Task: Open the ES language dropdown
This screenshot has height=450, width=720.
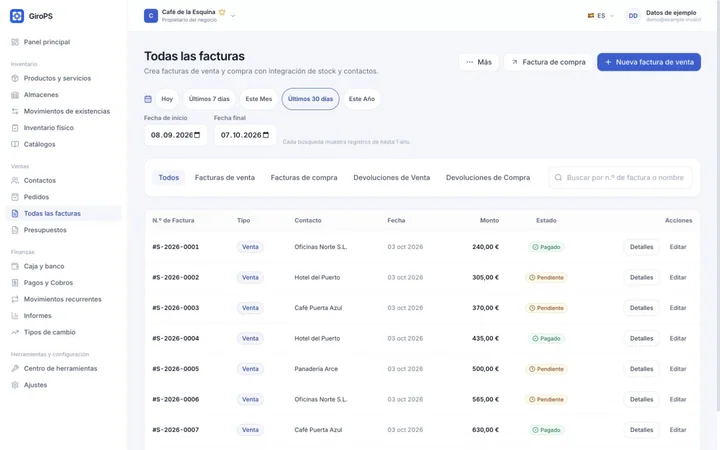Action: [601, 16]
